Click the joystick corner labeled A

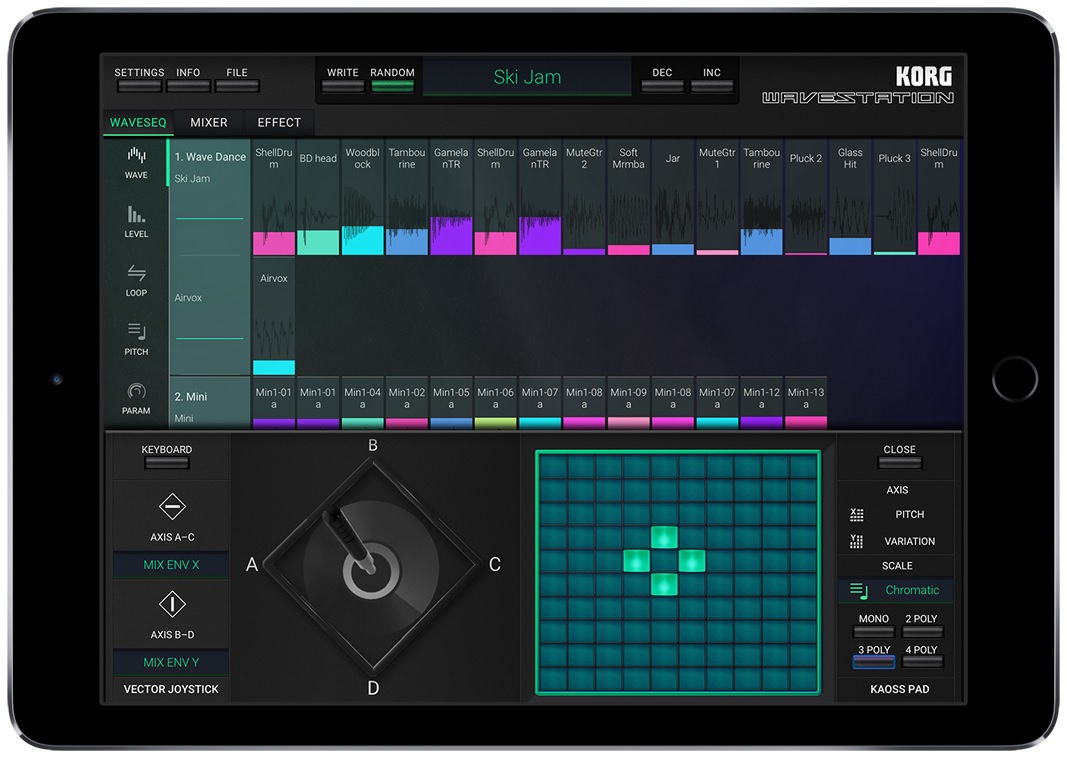pos(252,565)
